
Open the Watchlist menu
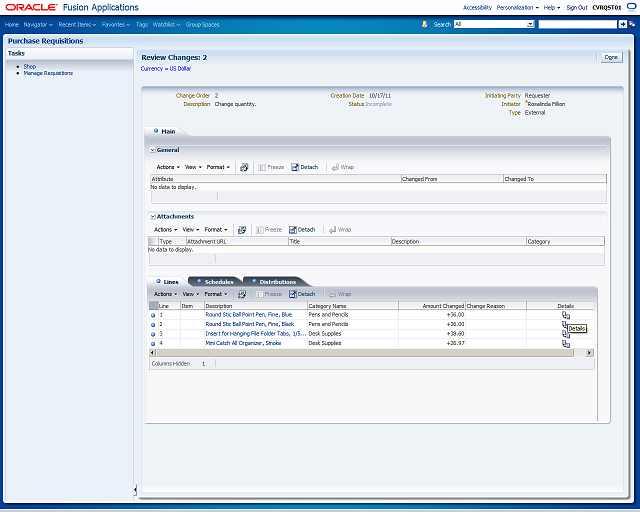[x=167, y=25]
